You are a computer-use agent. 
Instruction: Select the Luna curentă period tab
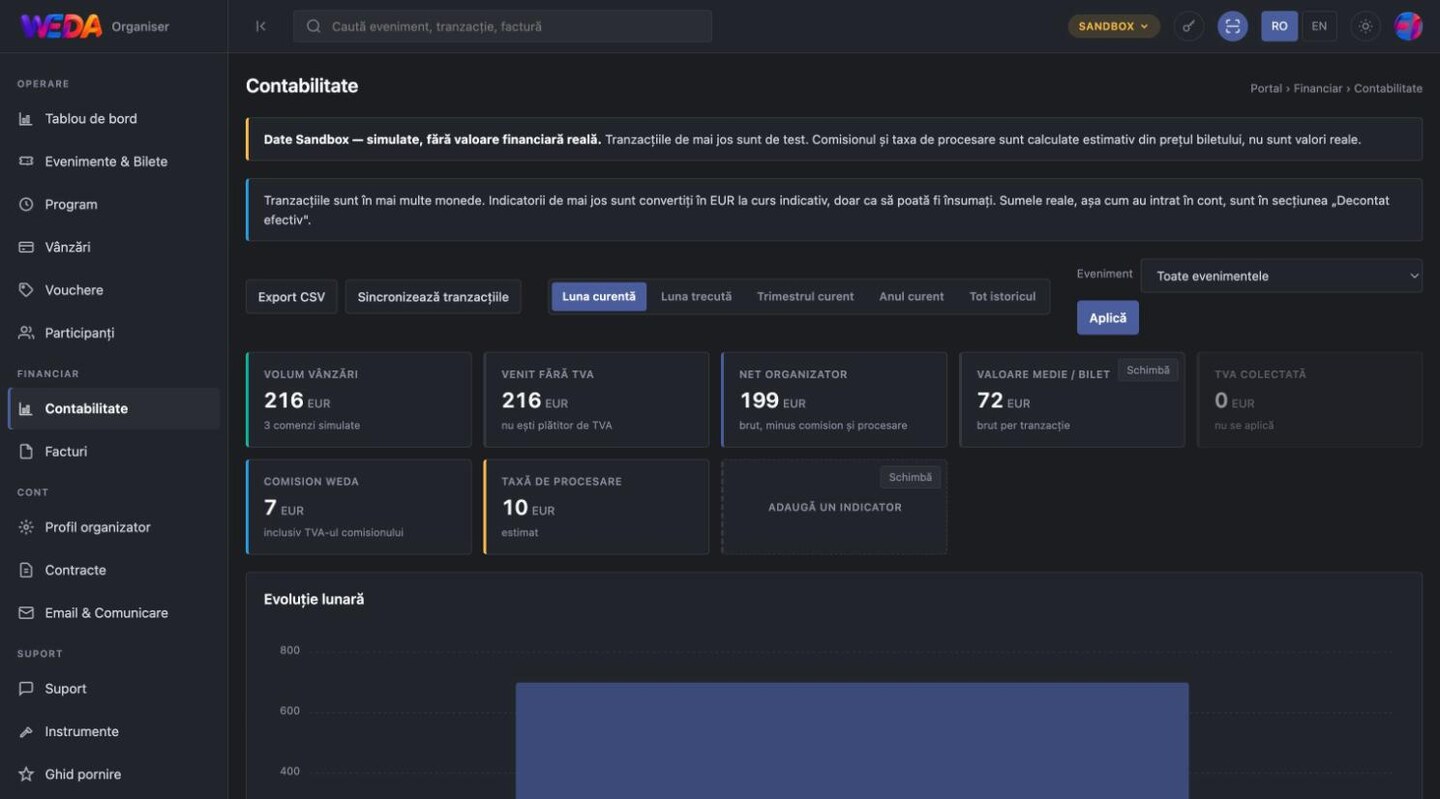[599, 297]
